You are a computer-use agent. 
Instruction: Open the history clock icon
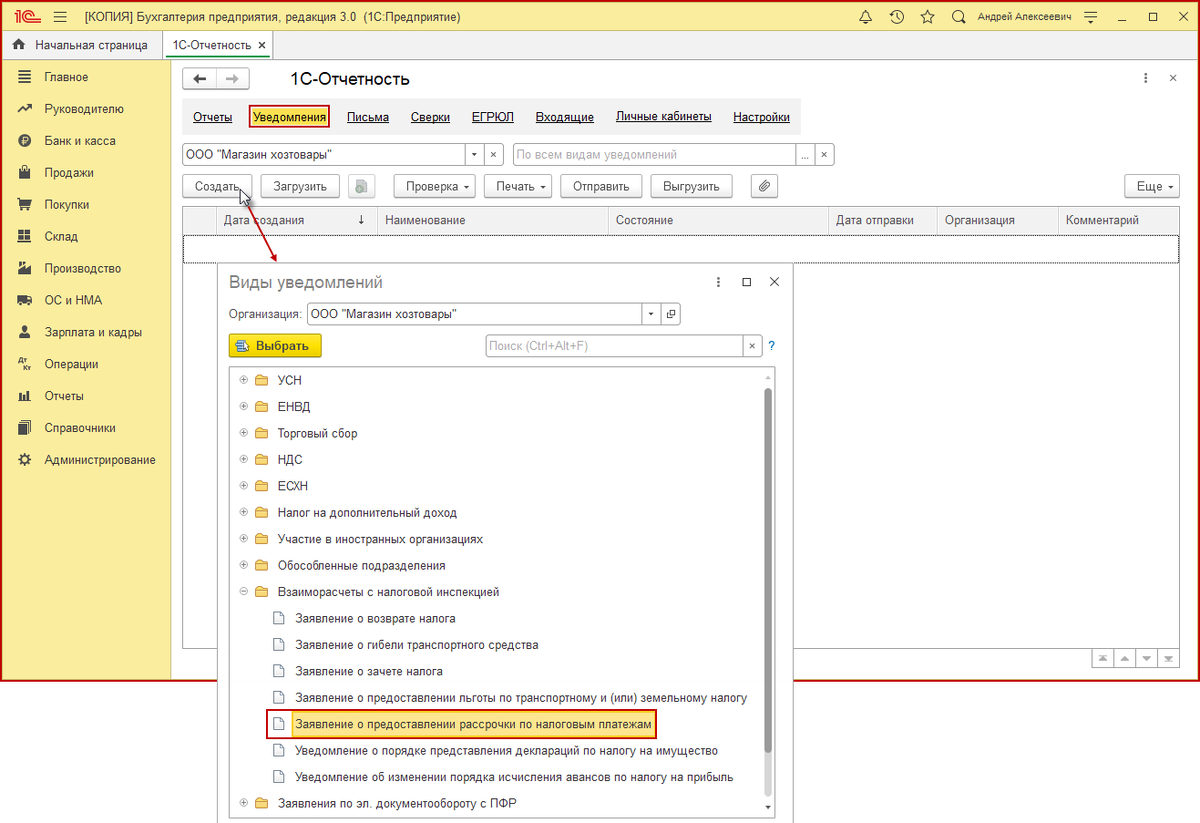click(897, 17)
